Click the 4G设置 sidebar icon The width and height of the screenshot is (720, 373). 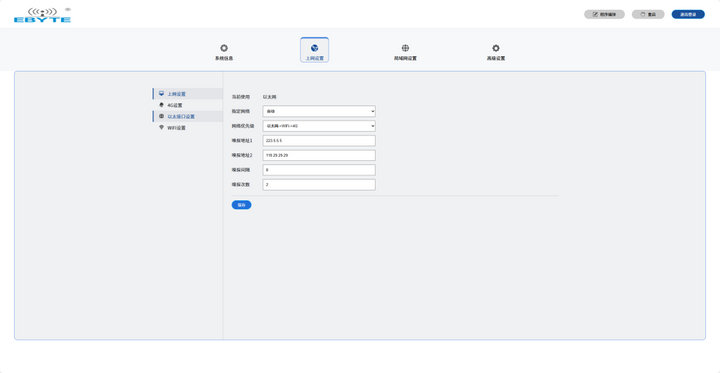tap(161, 105)
